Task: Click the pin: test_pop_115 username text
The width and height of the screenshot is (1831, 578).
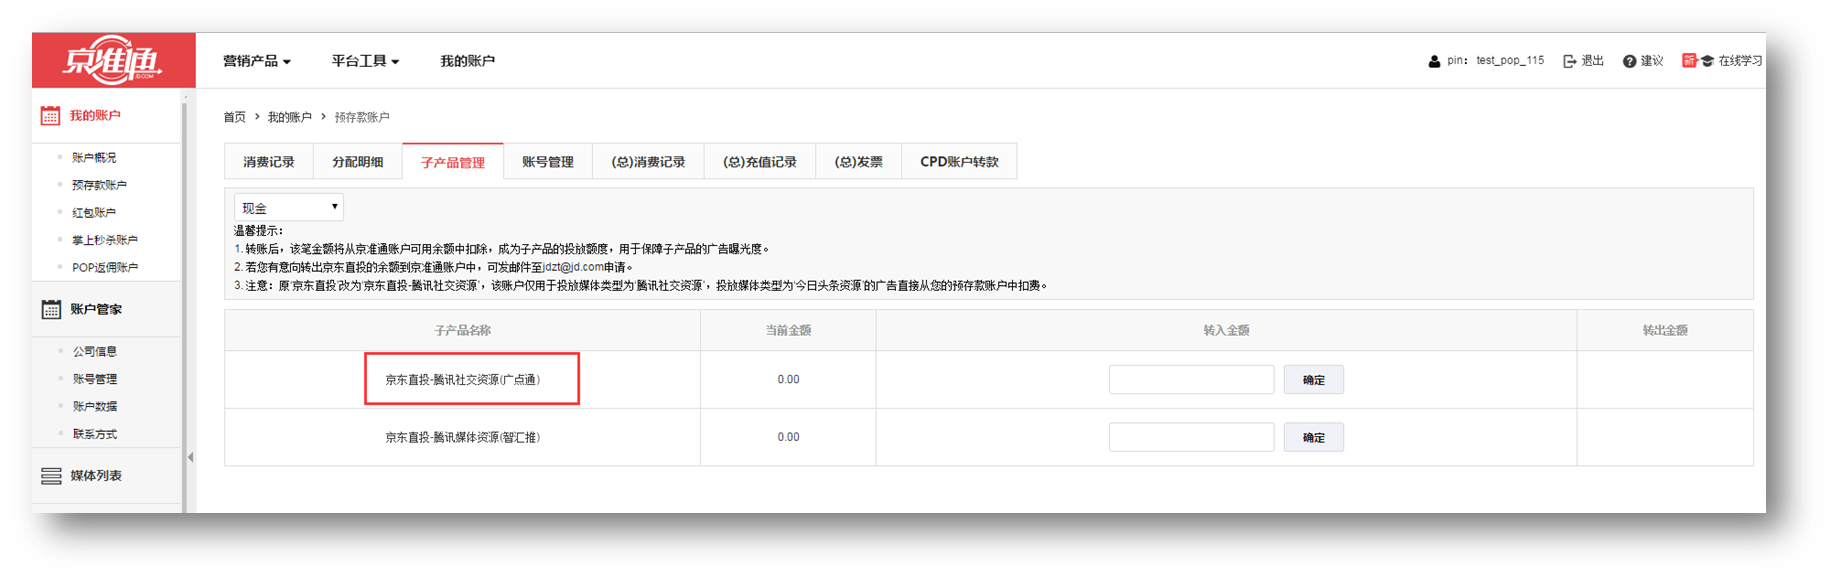Action: pyautogui.click(x=1495, y=61)
